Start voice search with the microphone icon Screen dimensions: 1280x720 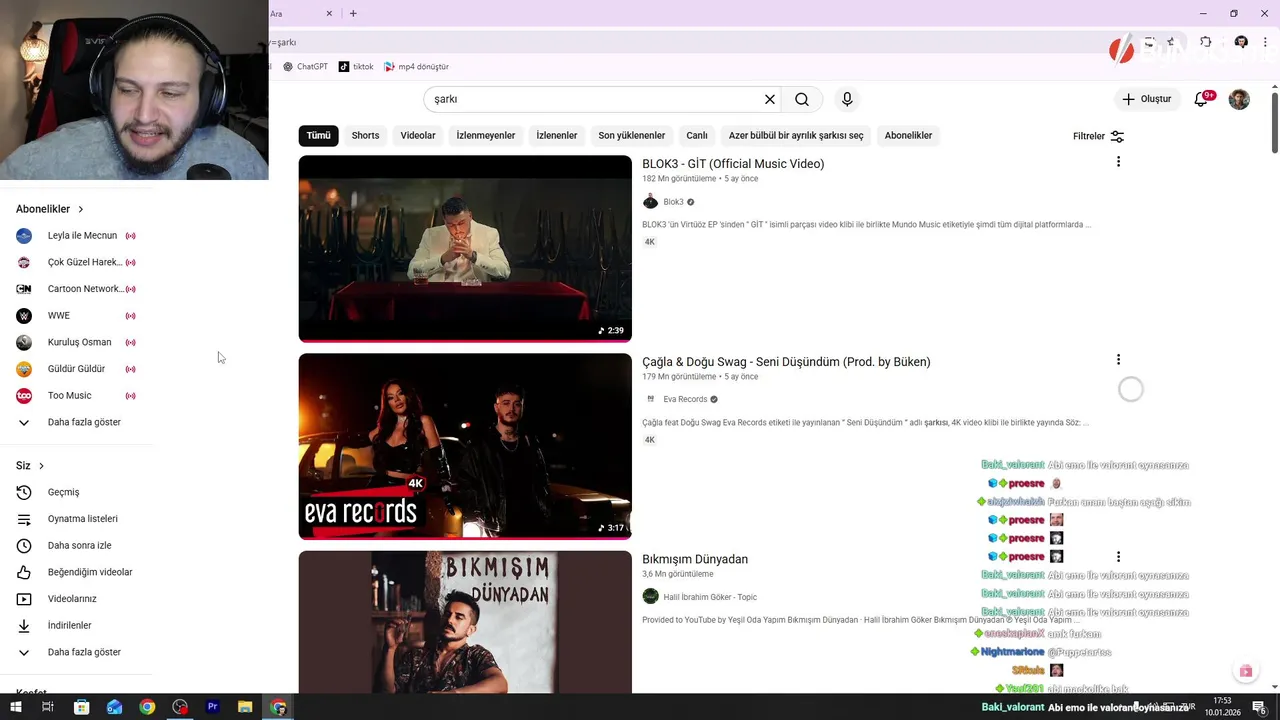click(847, 99)
